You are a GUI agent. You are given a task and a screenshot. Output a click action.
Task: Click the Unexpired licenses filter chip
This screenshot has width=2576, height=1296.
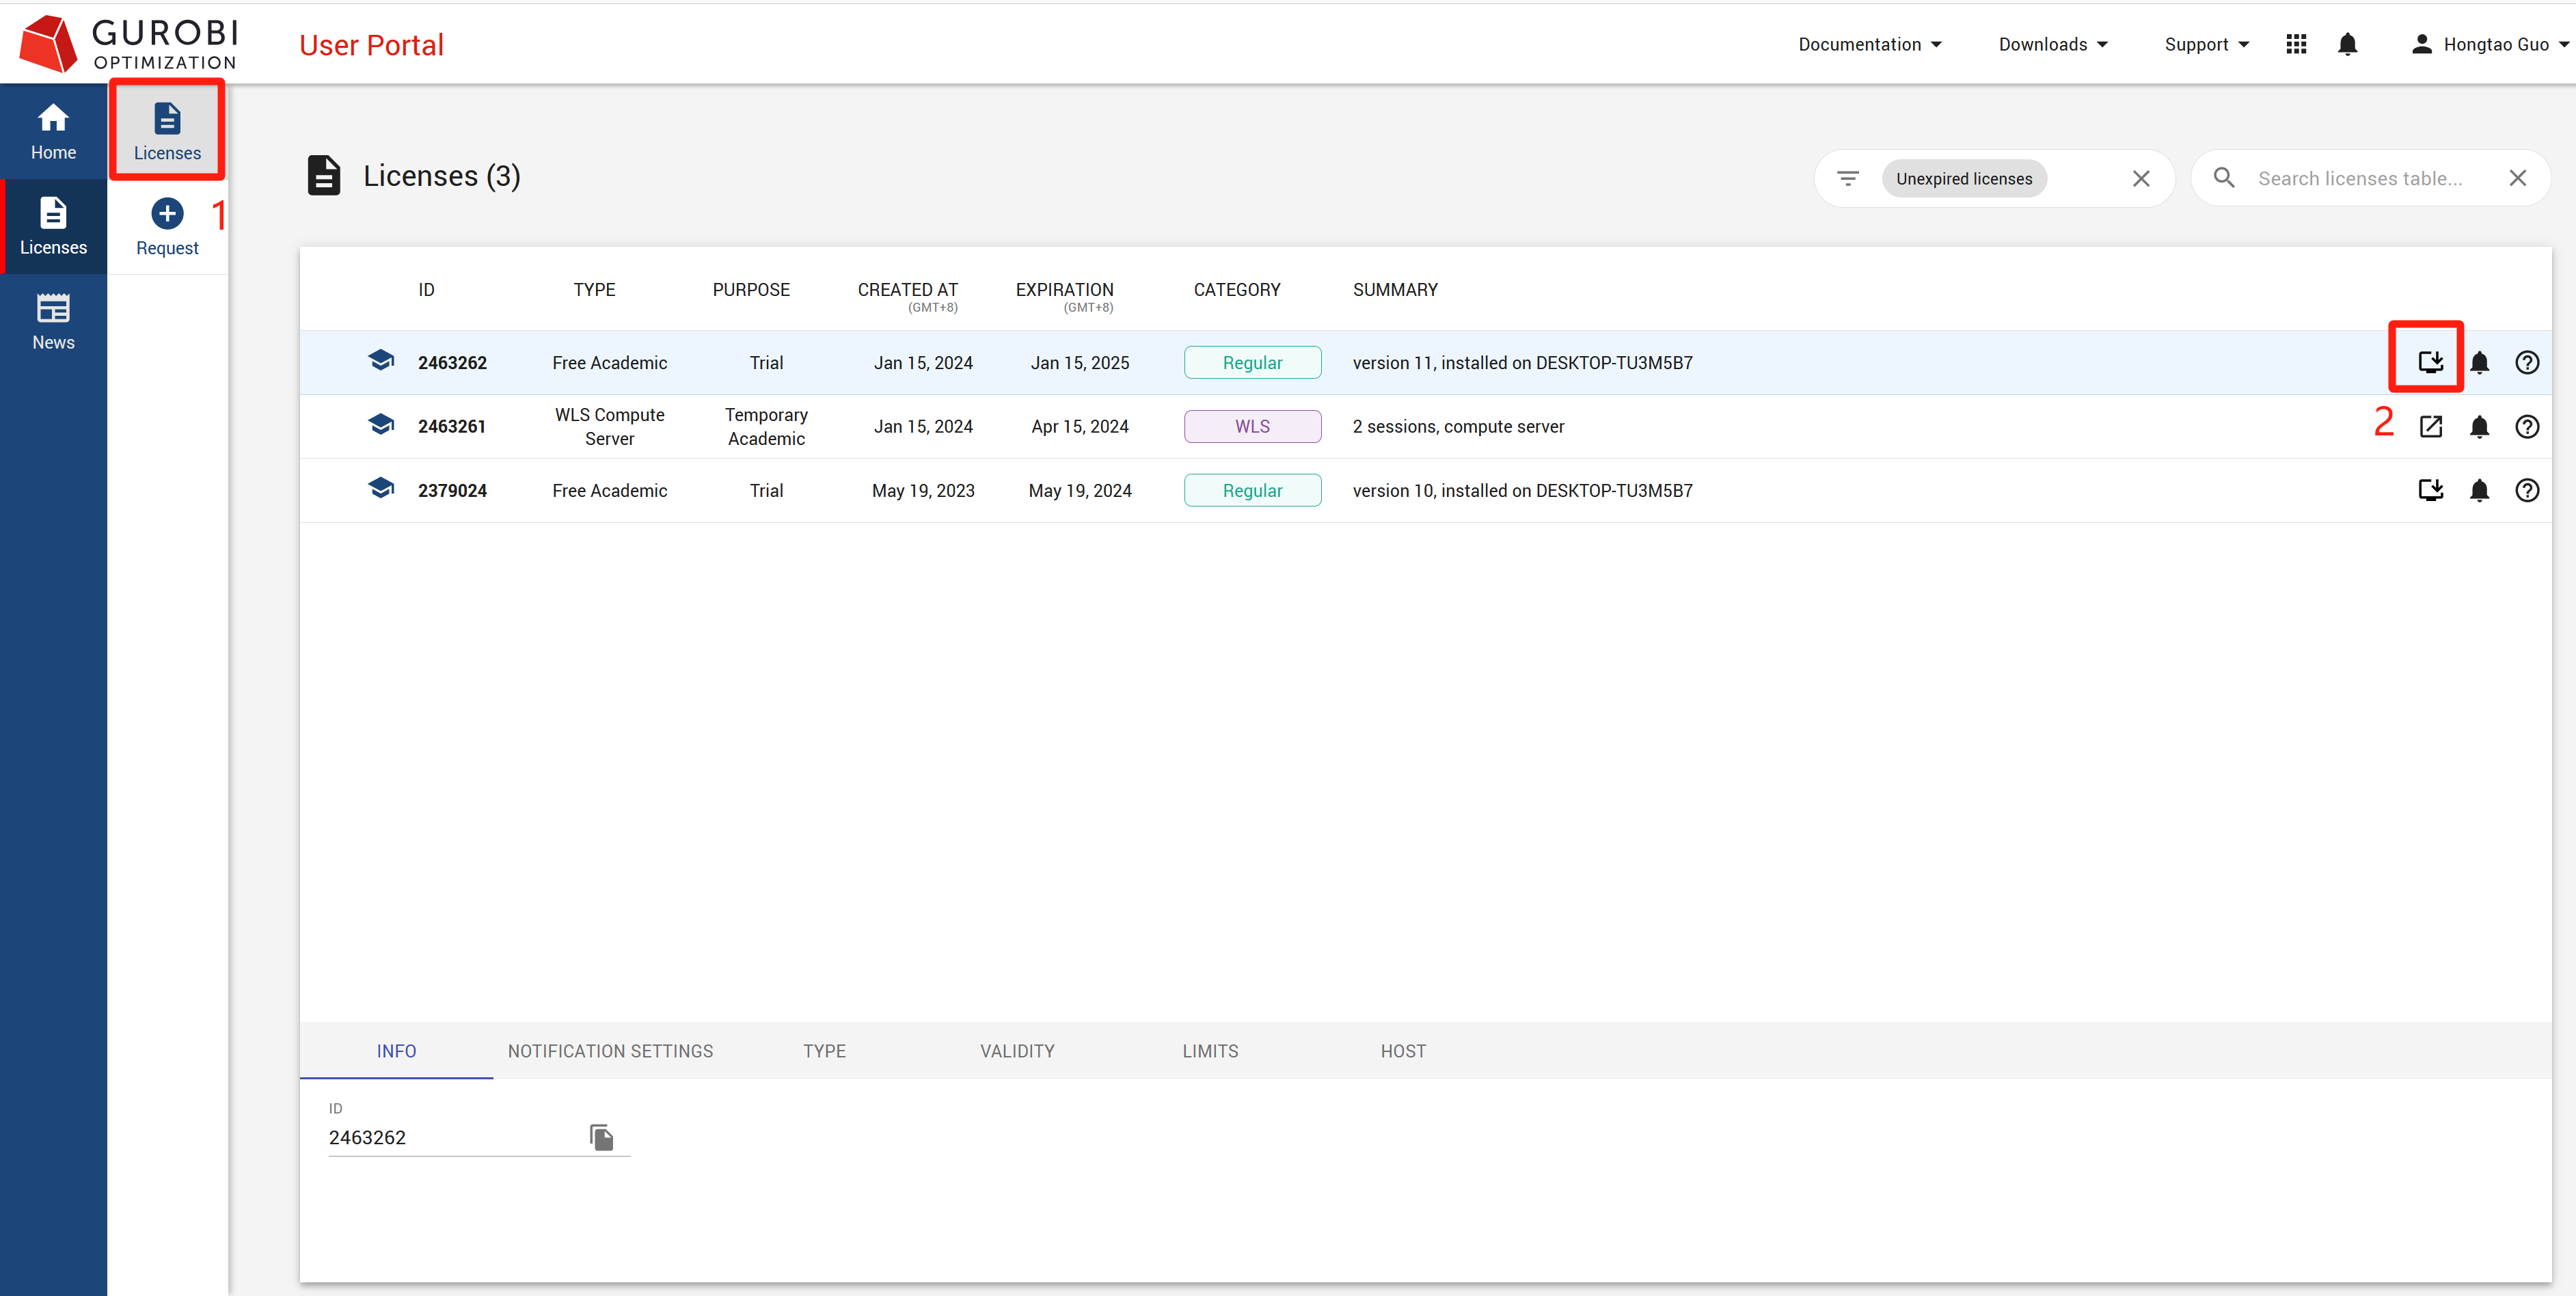click(1964, 178)
